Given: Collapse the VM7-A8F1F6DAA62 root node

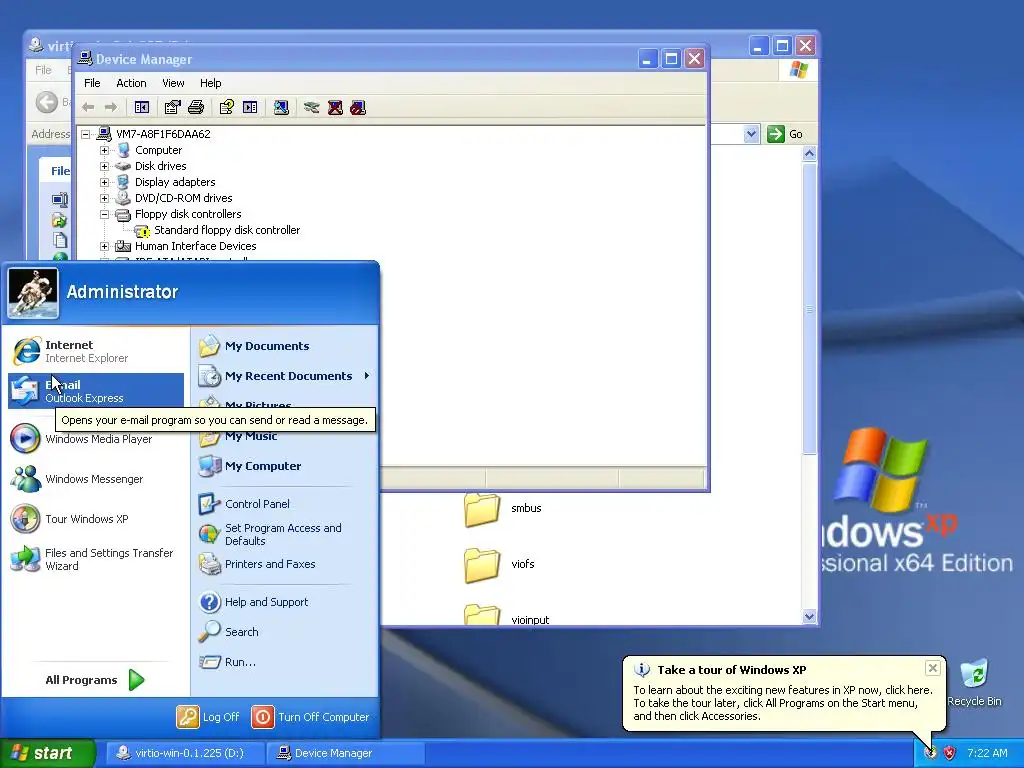Looking at the screenshot, I should click(x=86, y=134).
